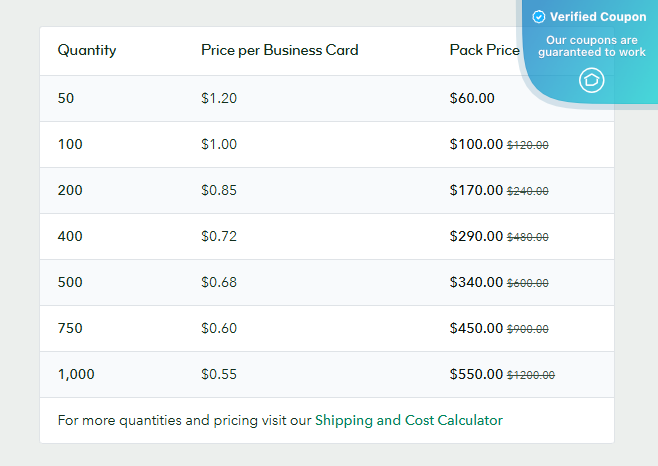Click "Our coupons are guaranteed to work" text
658x466 pixels.
click(592, 46)
